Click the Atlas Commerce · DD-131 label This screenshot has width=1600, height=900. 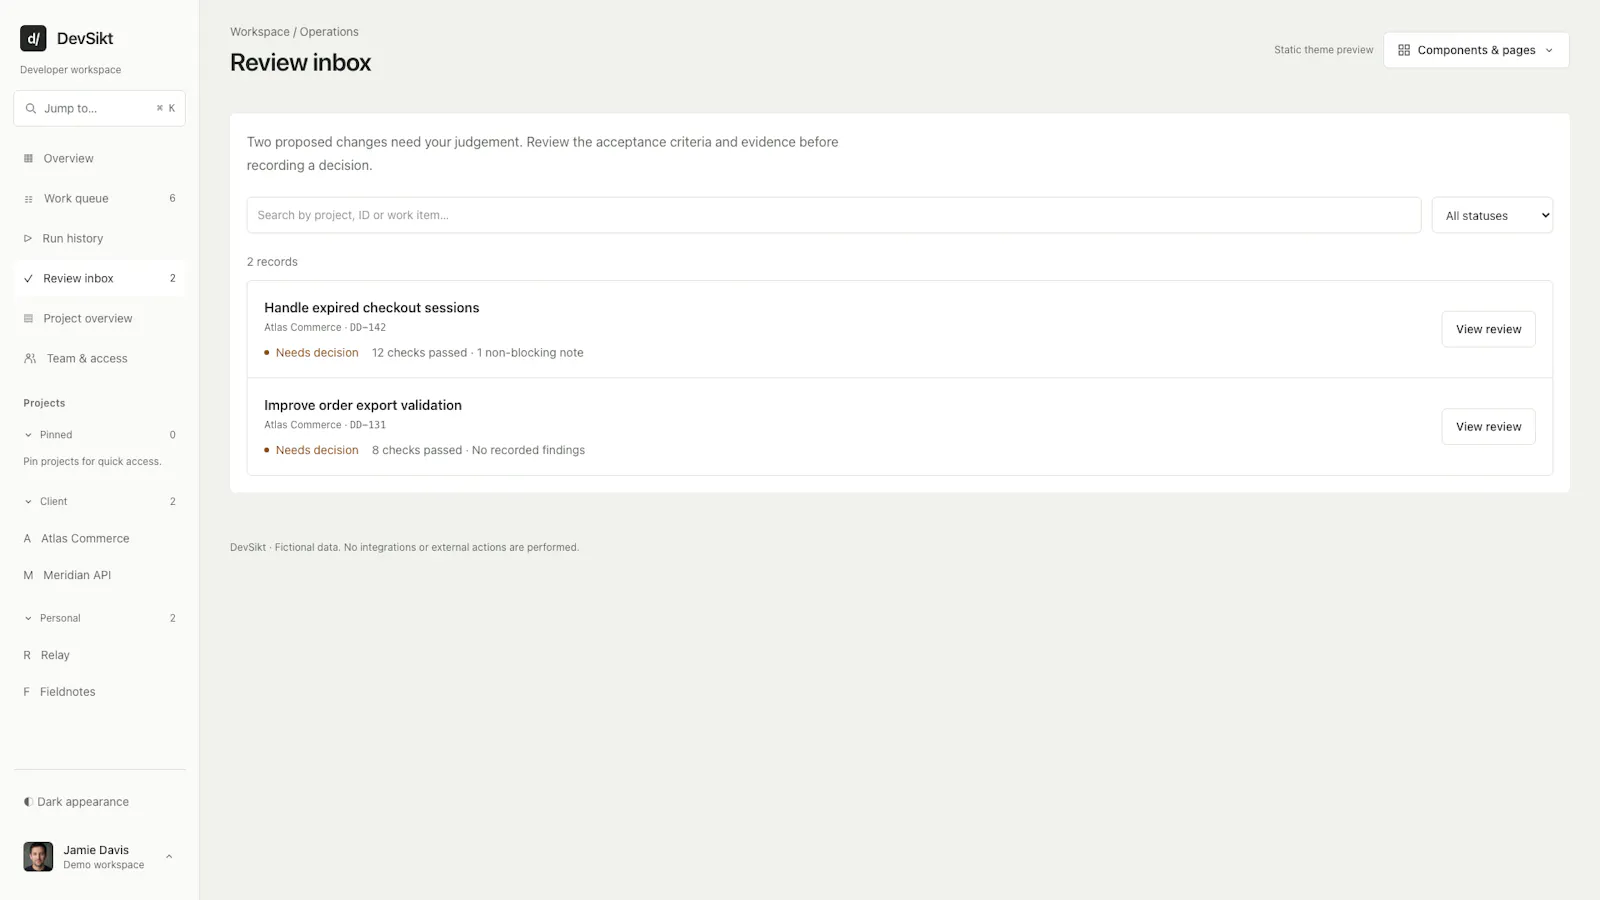click(x=325, y=425)
